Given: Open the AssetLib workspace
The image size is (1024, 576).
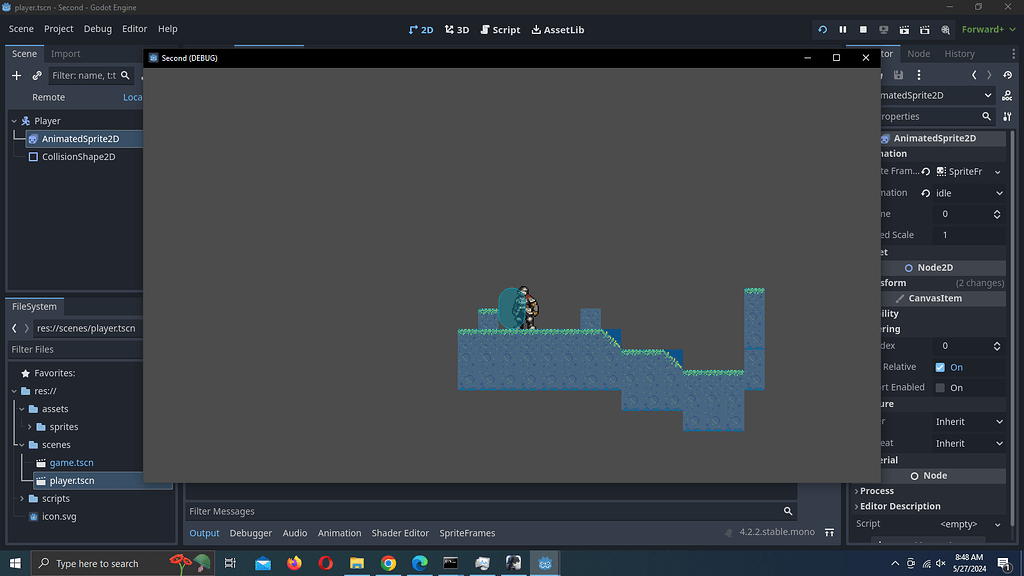Looking at the screenshot, I should [x=558, y=29].
